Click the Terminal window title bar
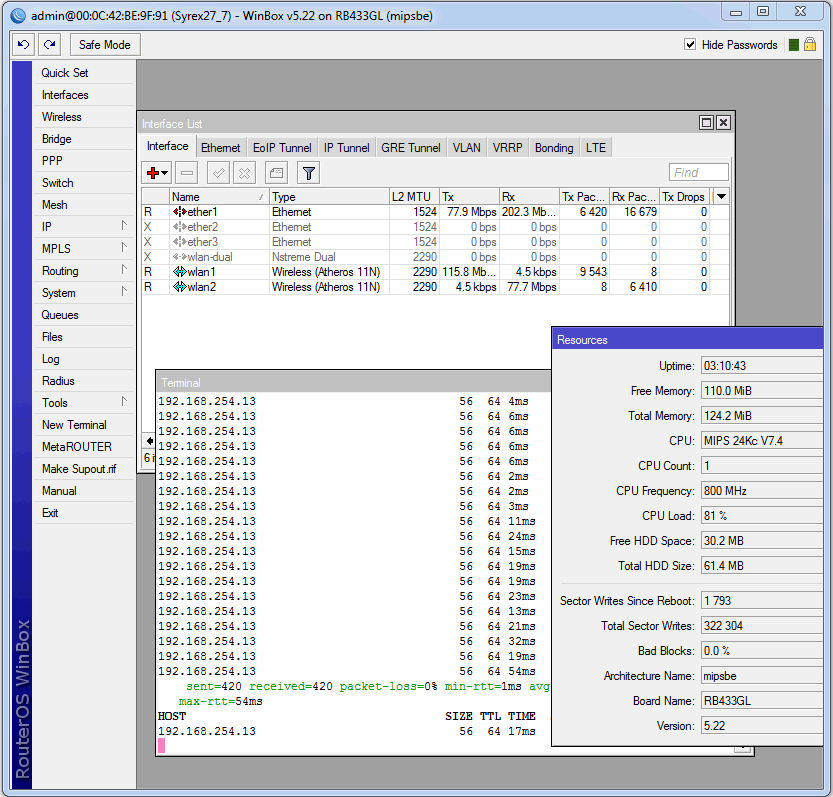 click(353, 383)
